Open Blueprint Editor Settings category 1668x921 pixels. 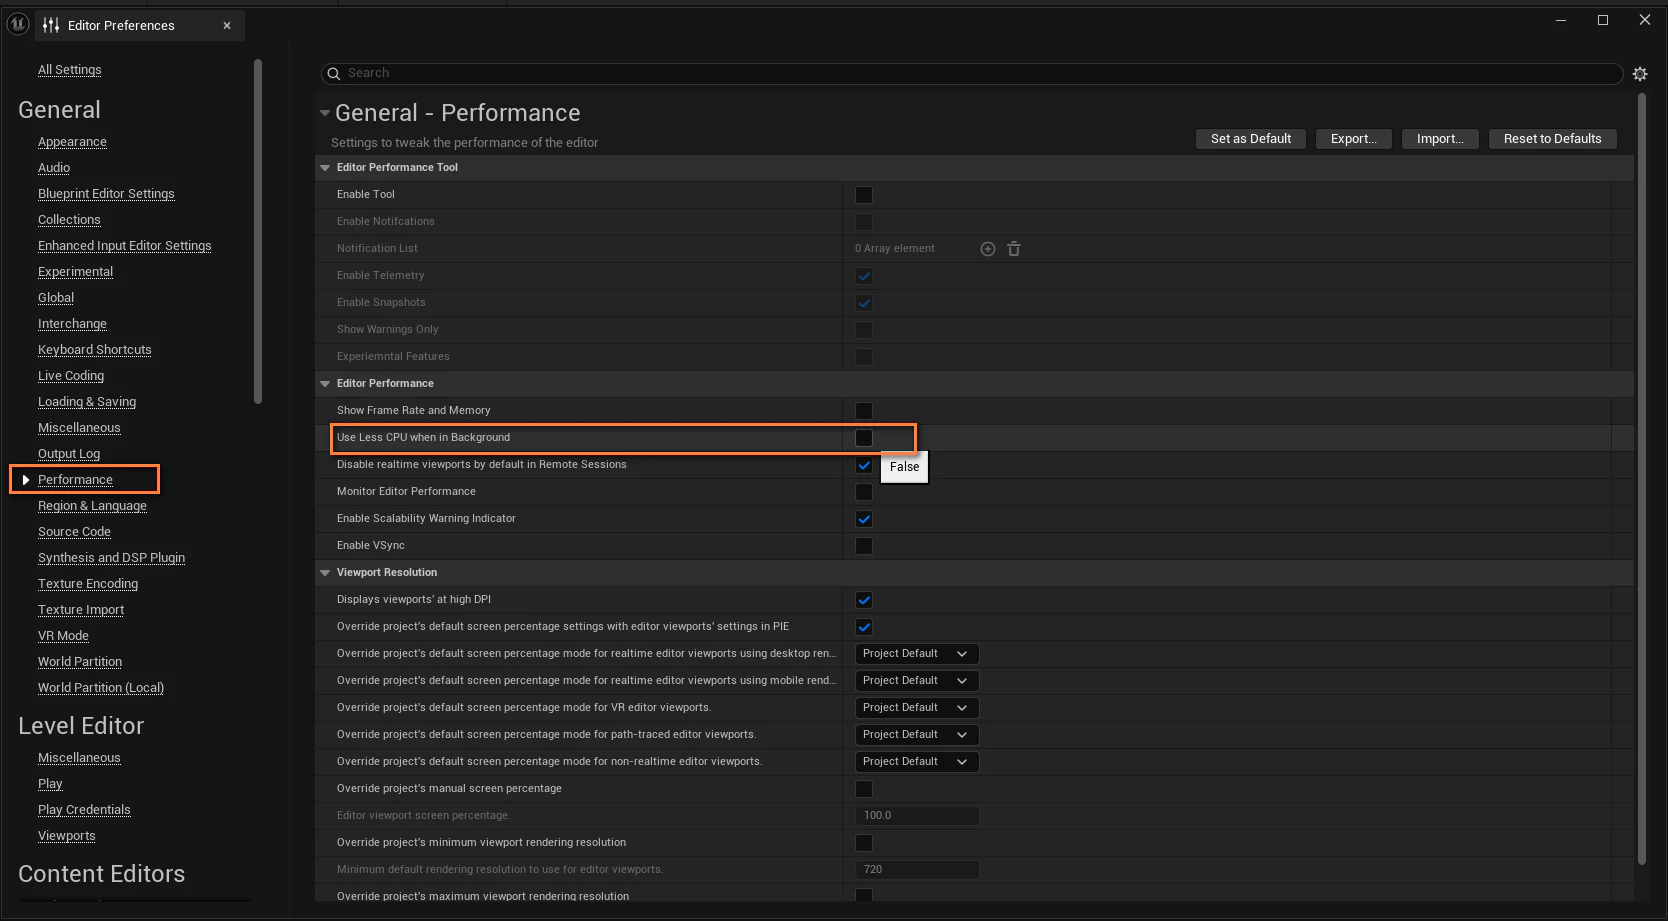click(106, 194)
